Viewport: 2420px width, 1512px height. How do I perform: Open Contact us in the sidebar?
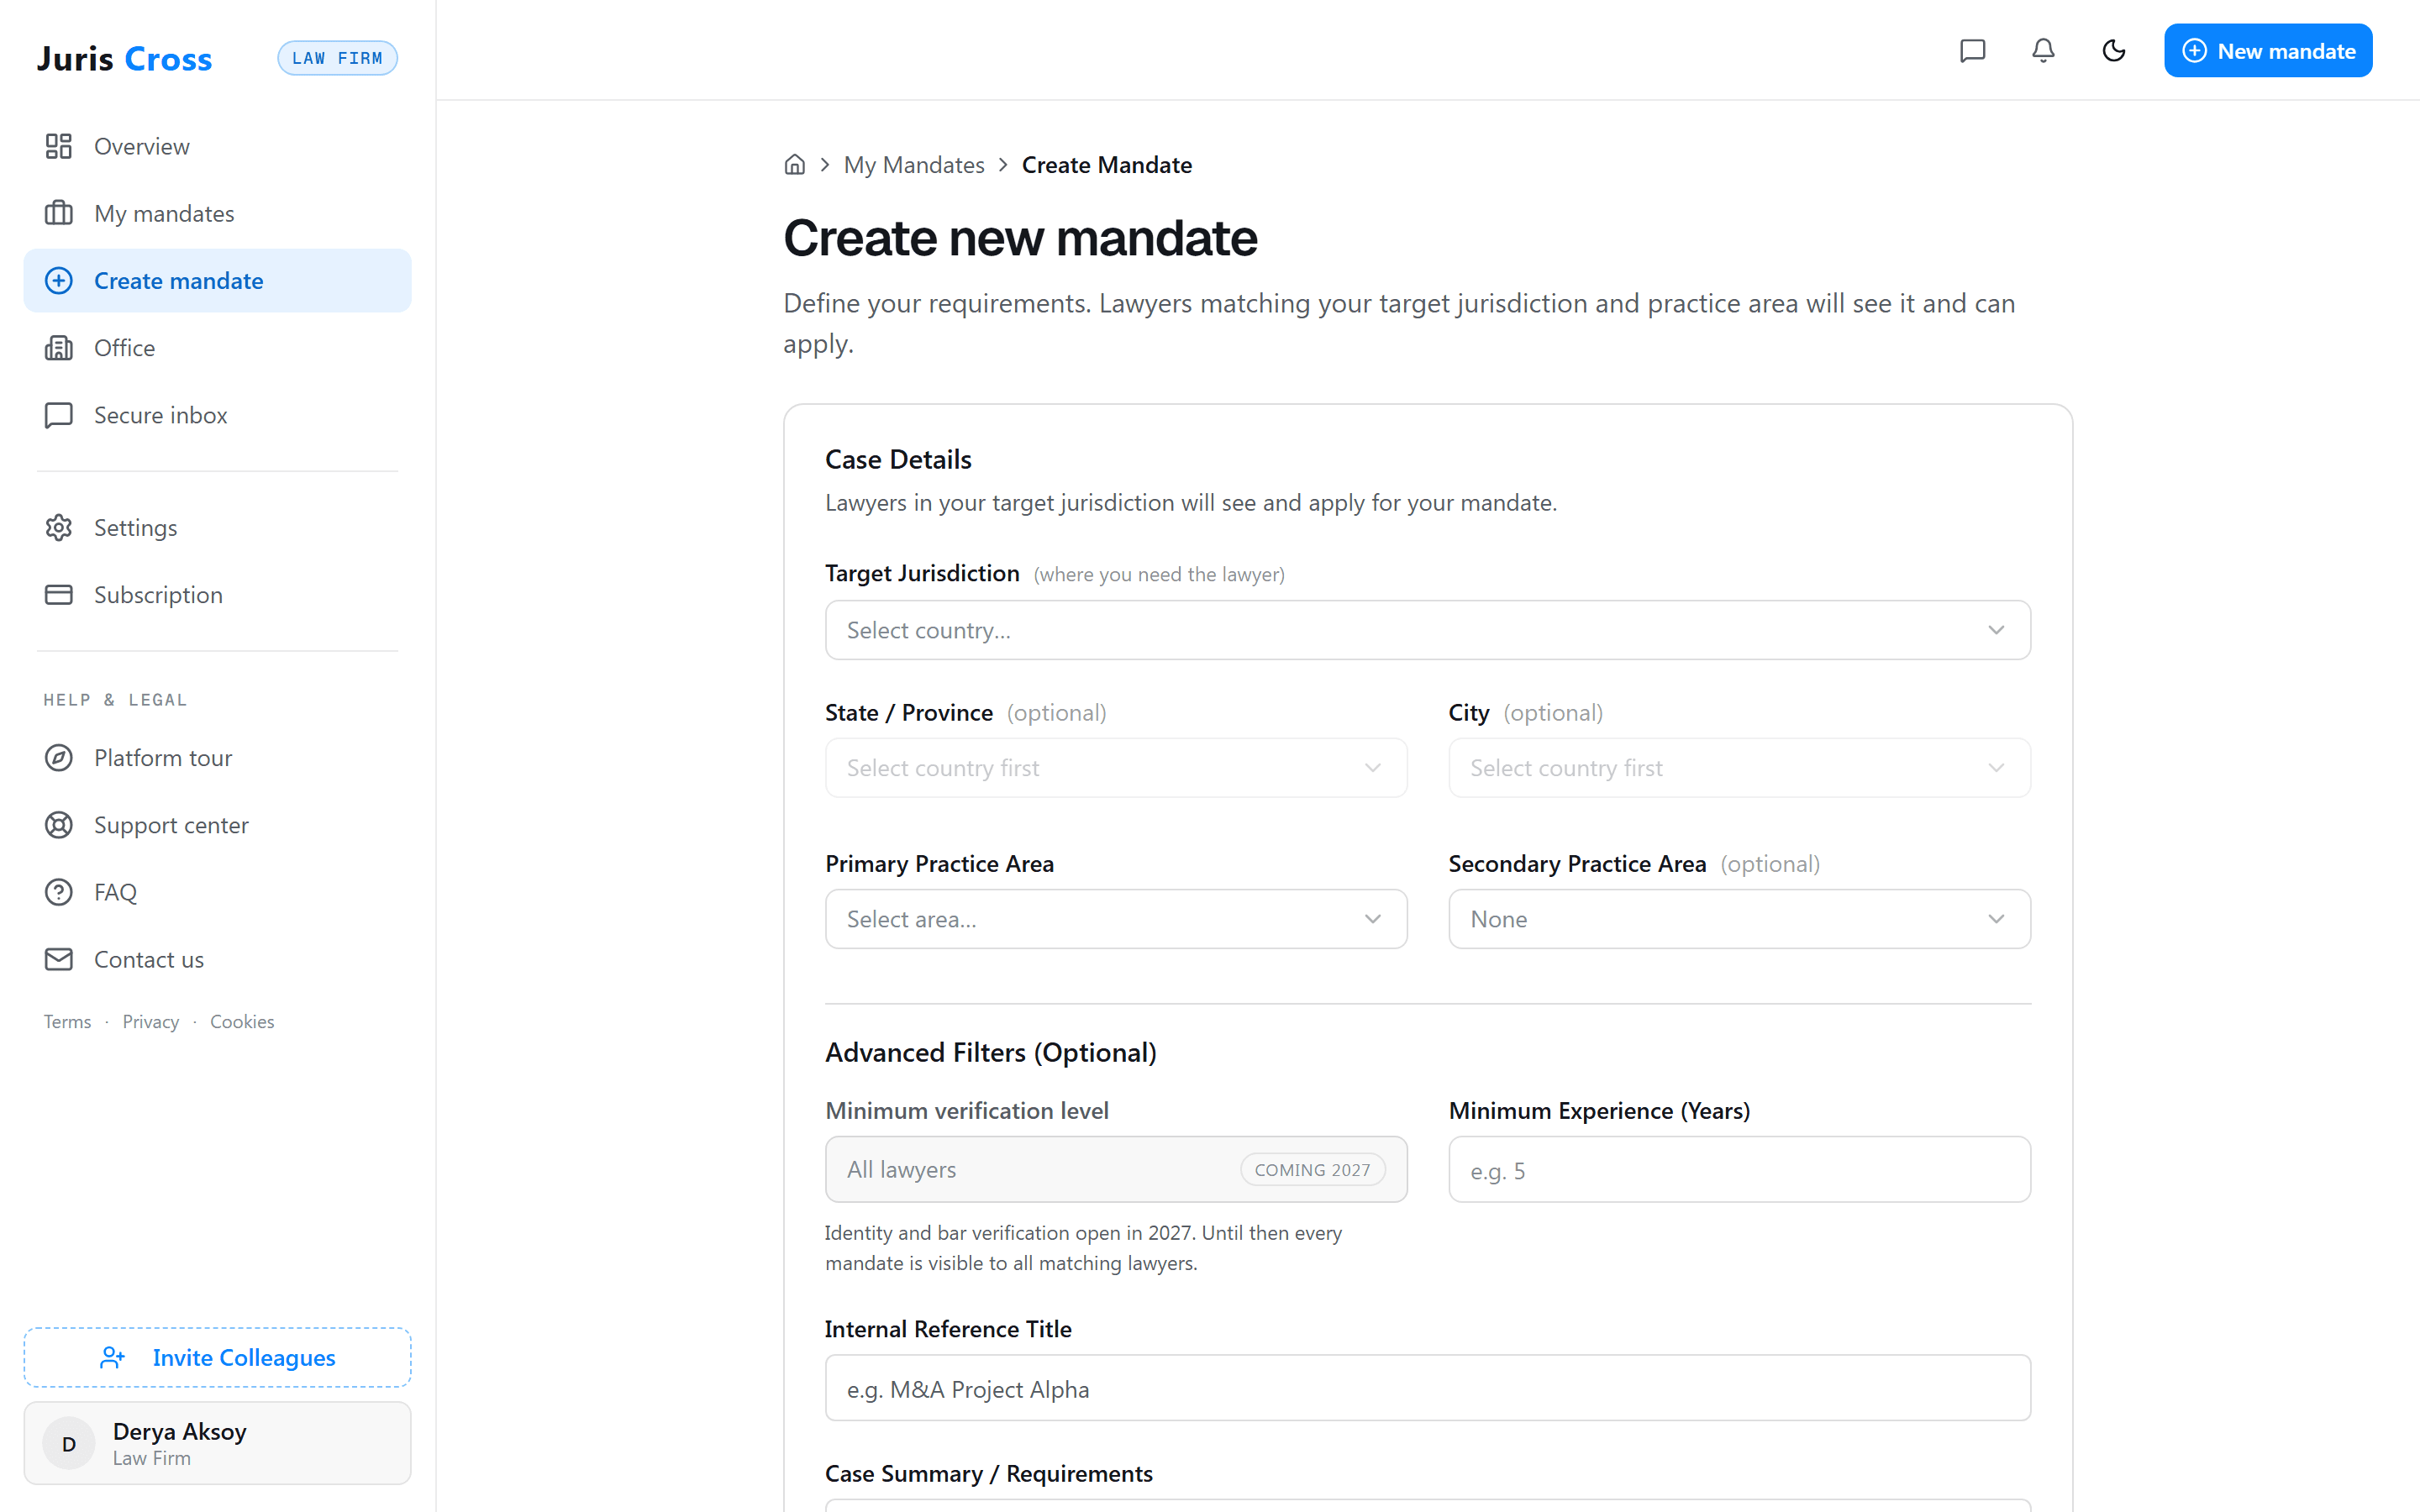pos(217,959)
